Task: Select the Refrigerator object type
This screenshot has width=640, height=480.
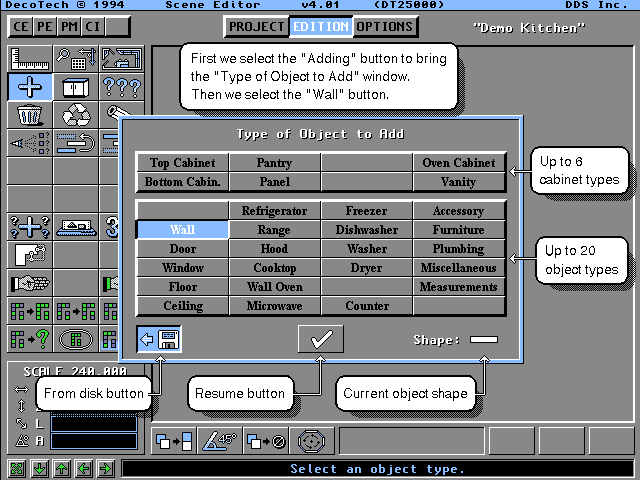Action: pos(274,211)
